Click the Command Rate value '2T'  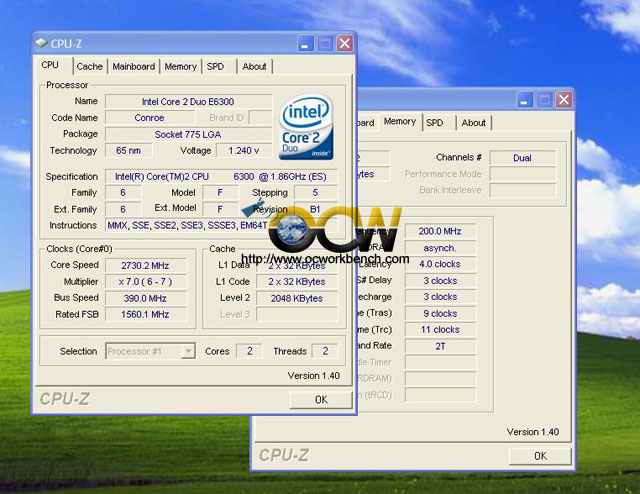click(440, 346)
